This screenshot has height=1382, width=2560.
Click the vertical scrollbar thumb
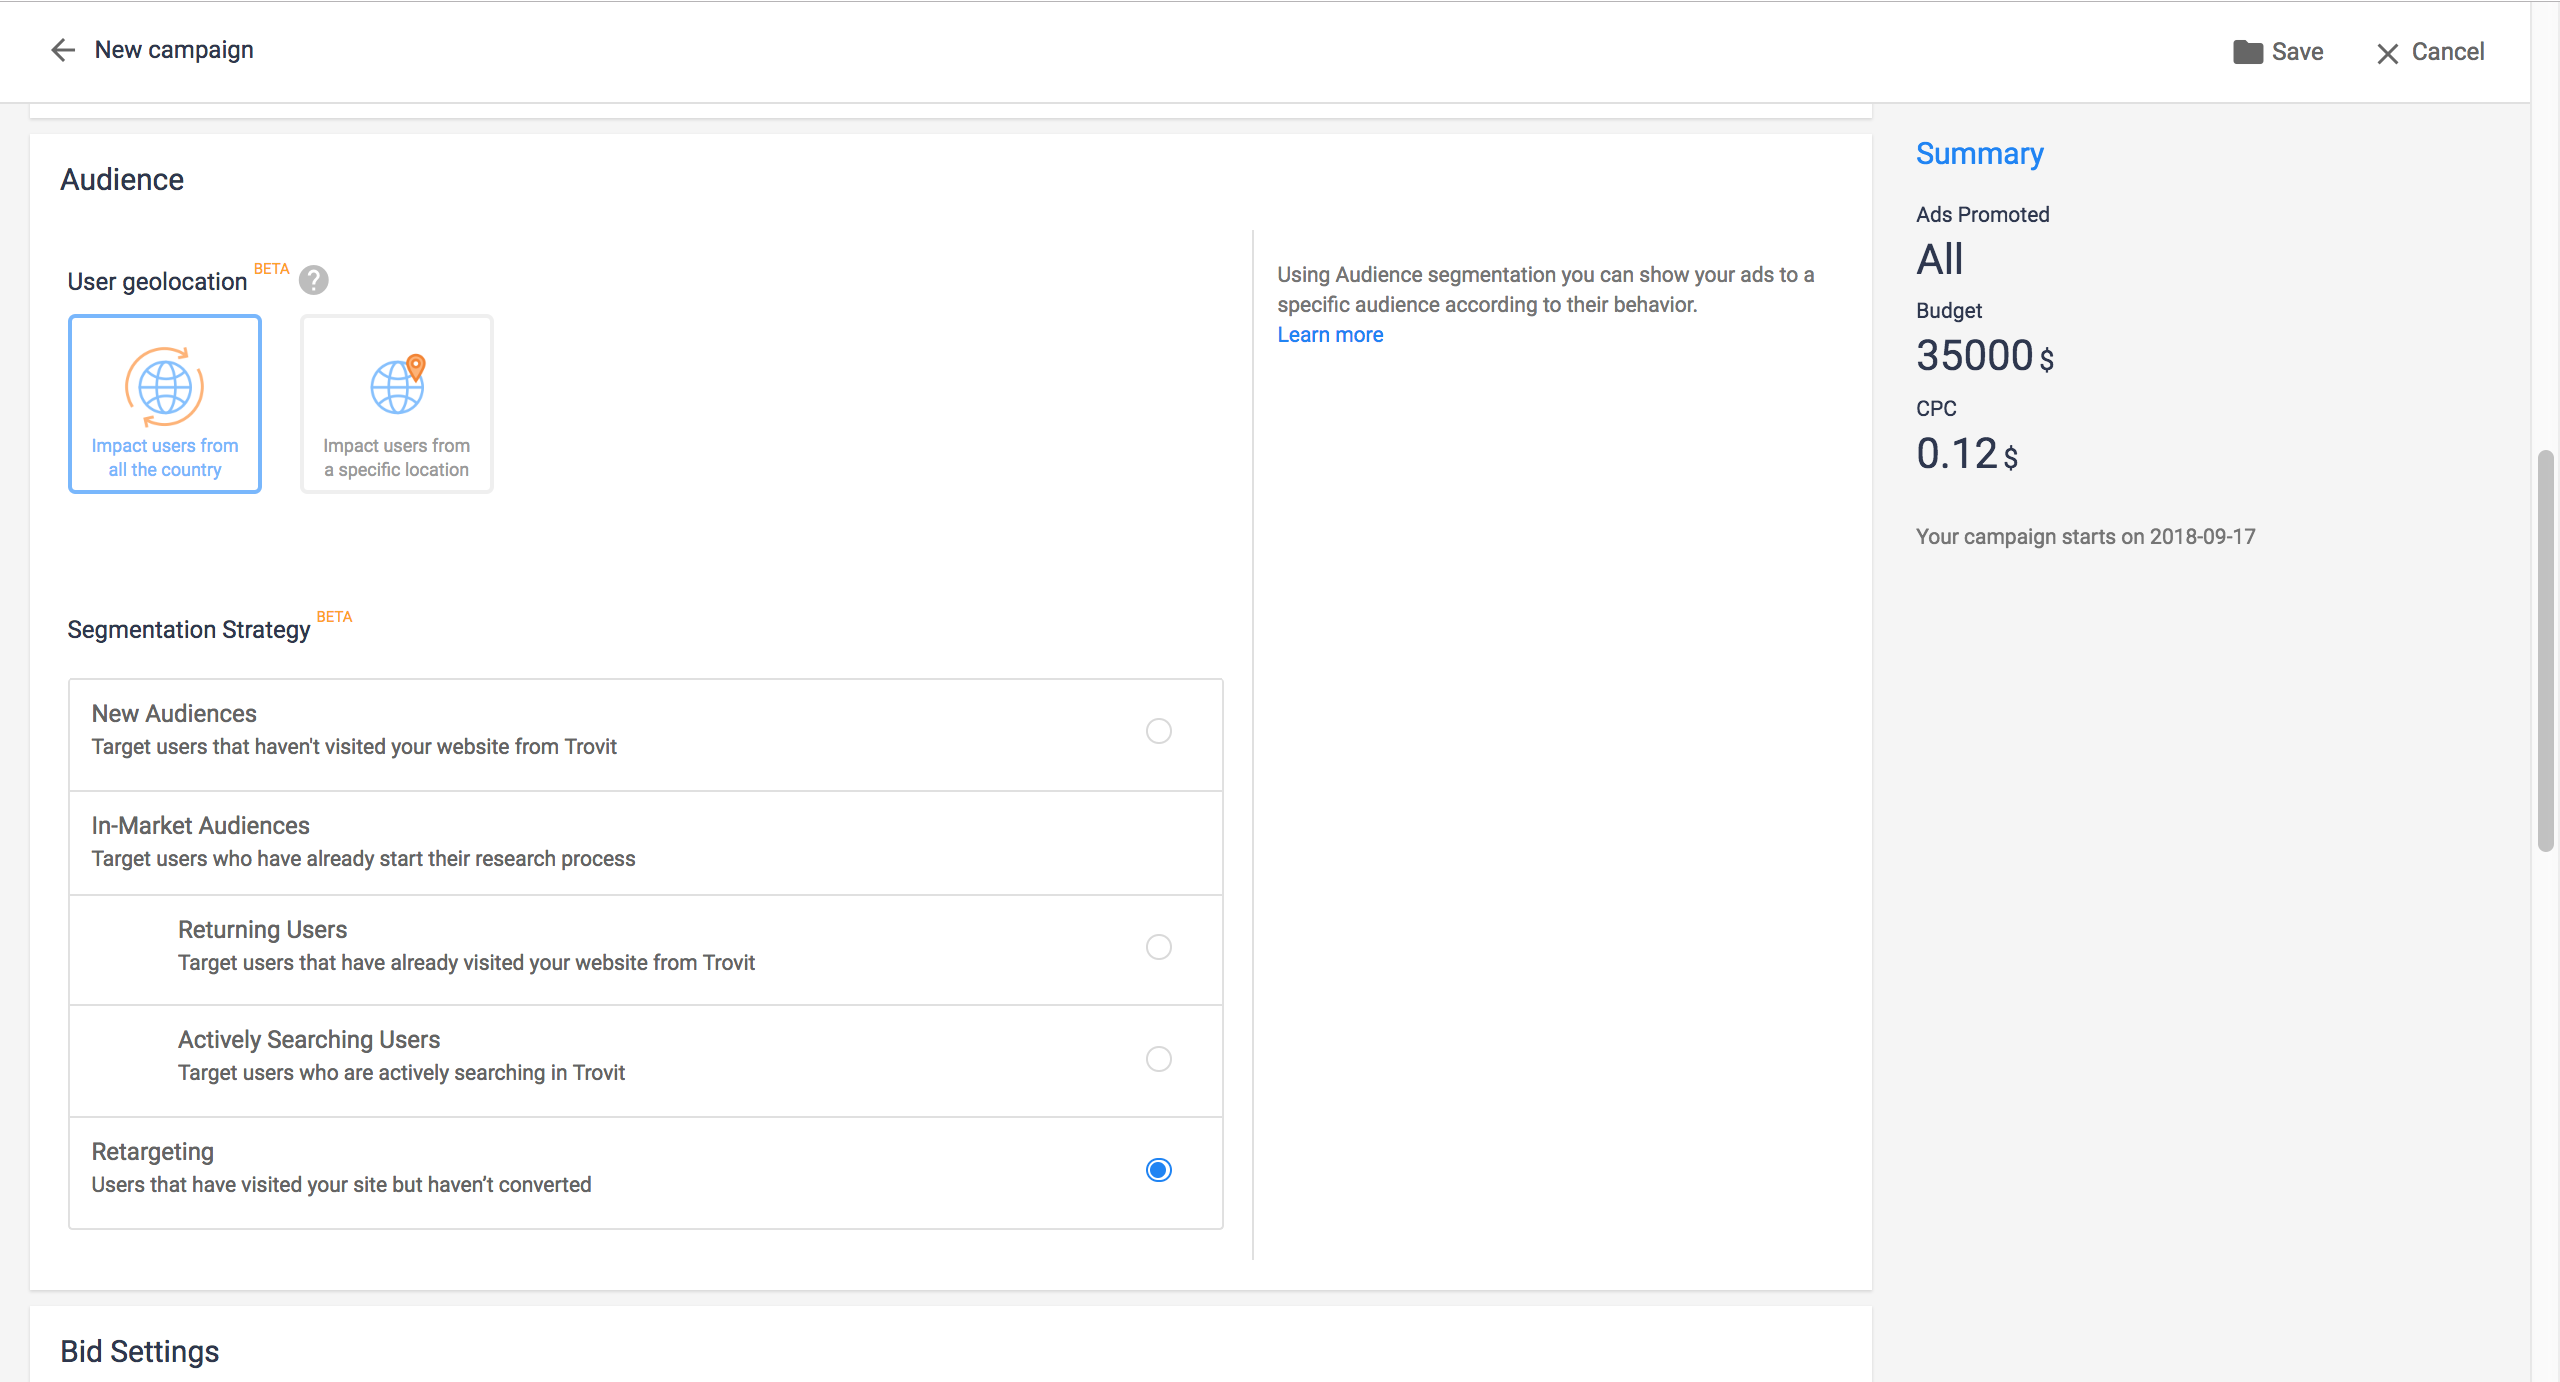coord(2545,650)
